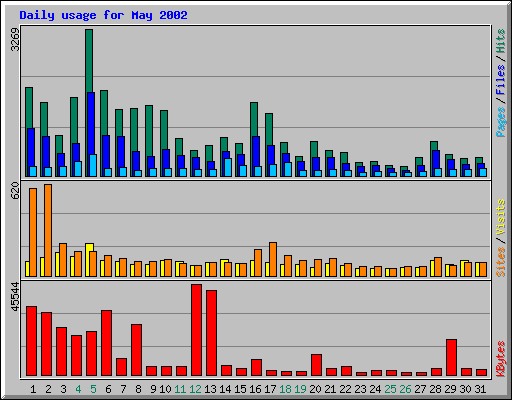512x400 pixels.
Task: Click the KBytes legend label
Action: coord(500,359)
